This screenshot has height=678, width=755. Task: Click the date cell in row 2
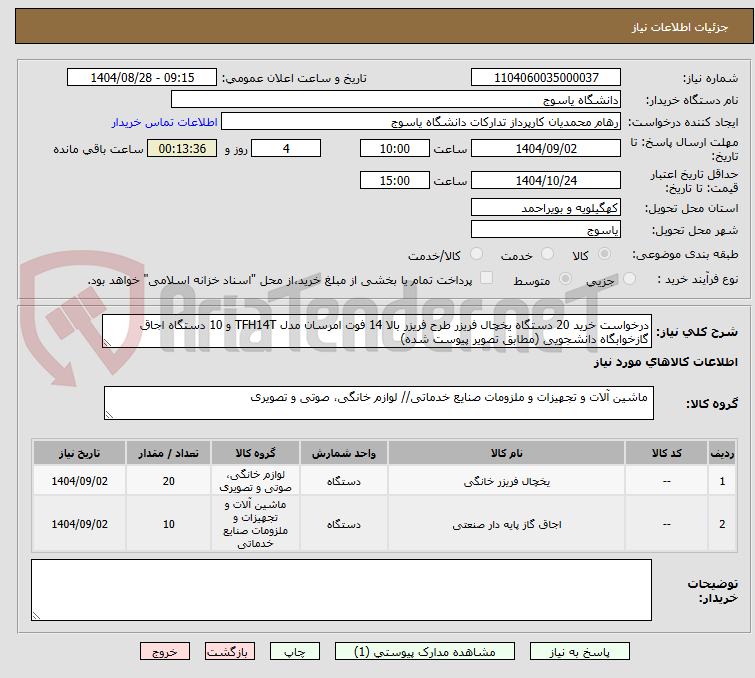coord(79,524)
